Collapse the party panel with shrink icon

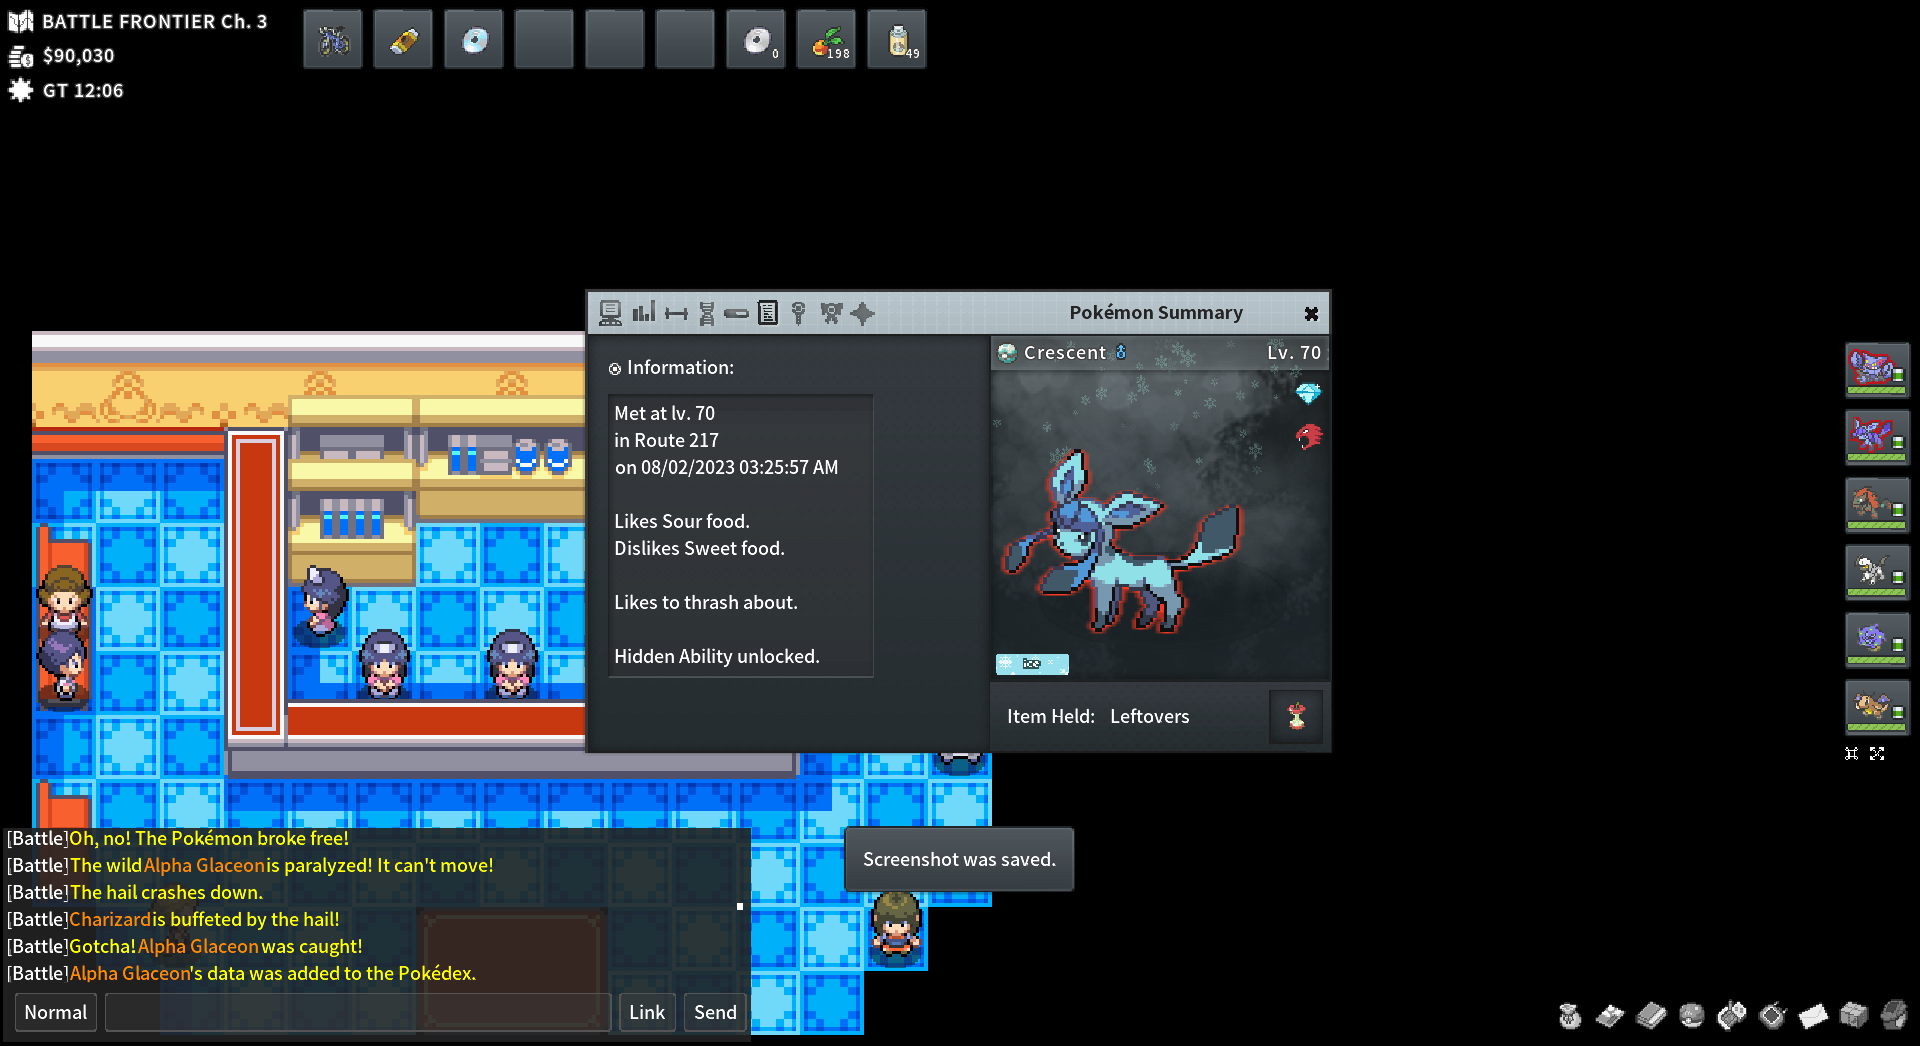click(1852, 754)
